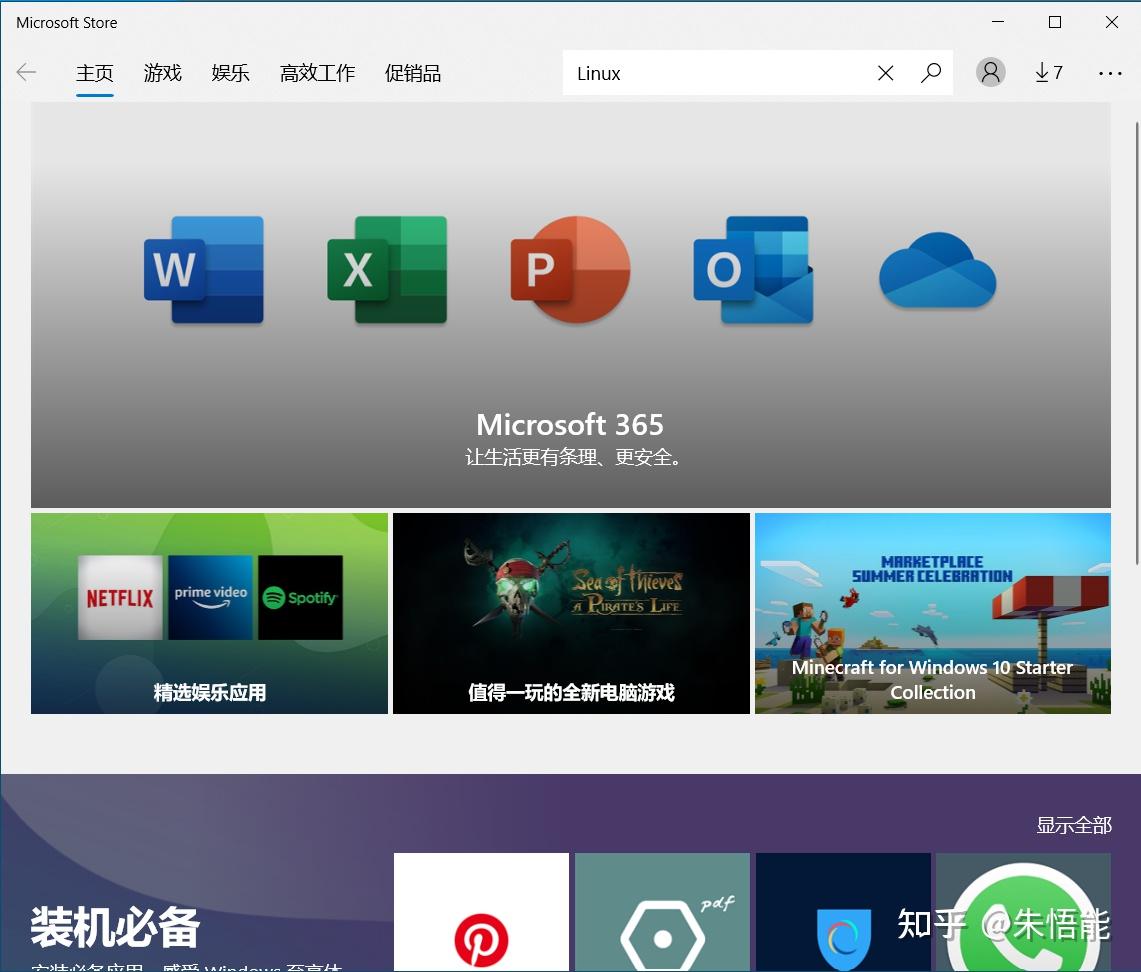Click the PowerPoint icon in banner
The height and width of the screenshot is (972, 1141).
click(x=570, y=269)
